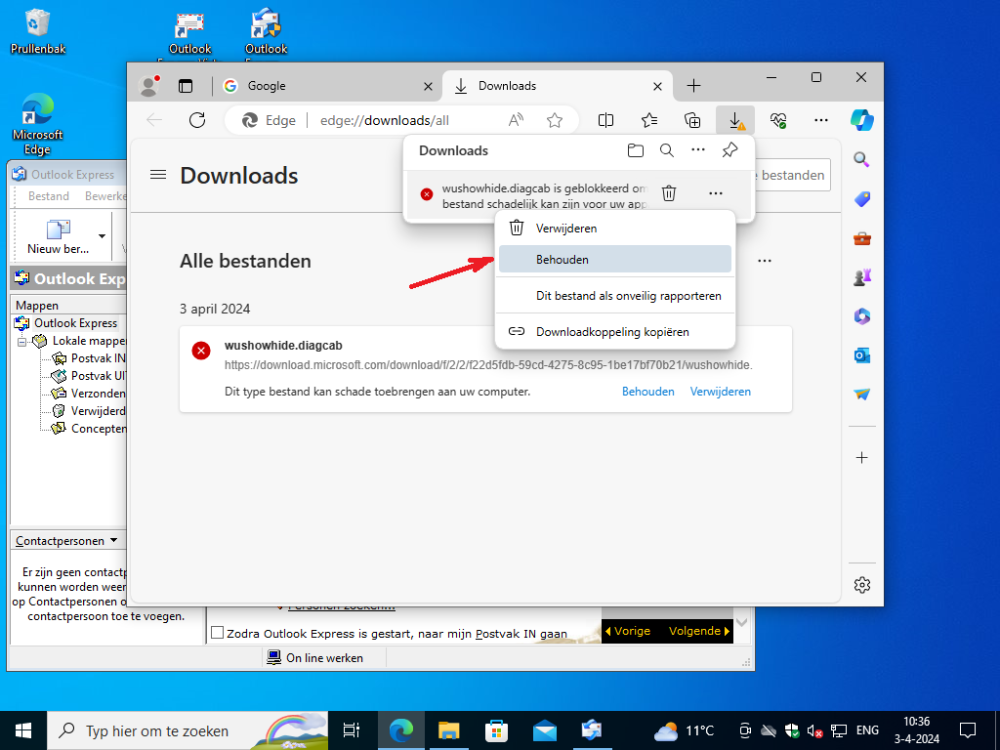Open Outlook icon in Edge sidebar
This screenshot has height=750, width=1000.
[862, 355]
